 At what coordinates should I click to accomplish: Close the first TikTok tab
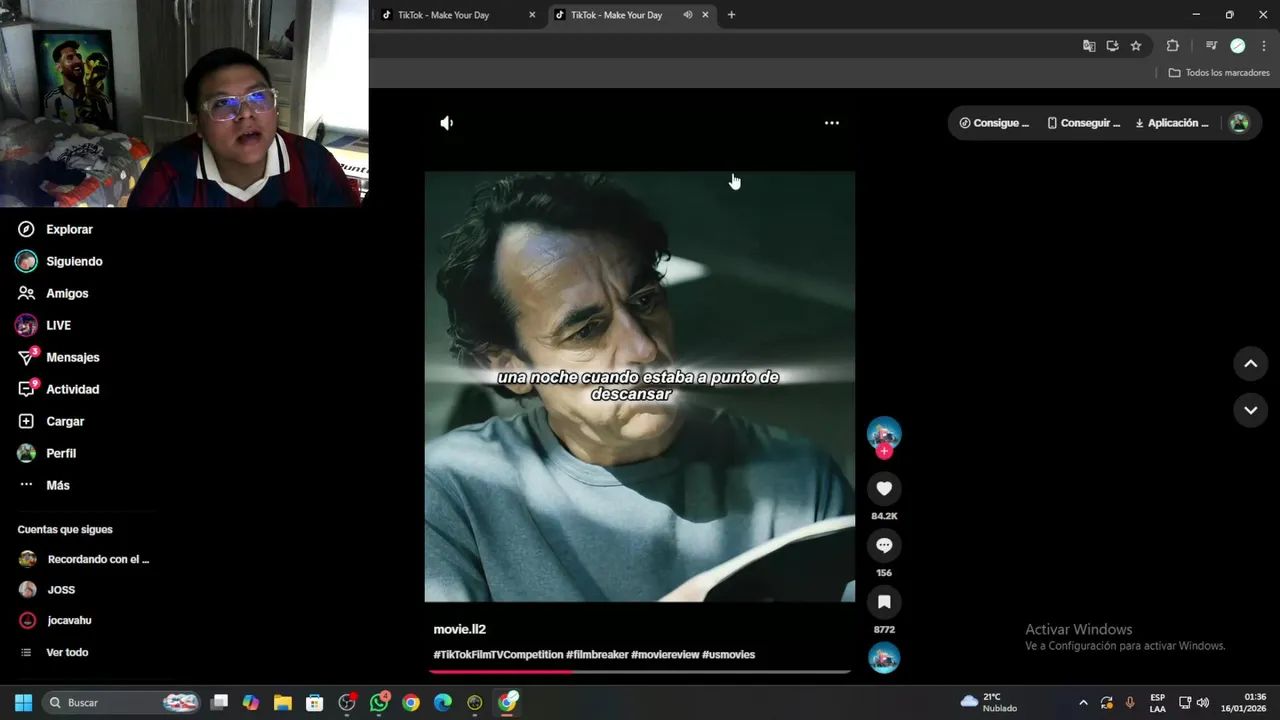[532, 15]
